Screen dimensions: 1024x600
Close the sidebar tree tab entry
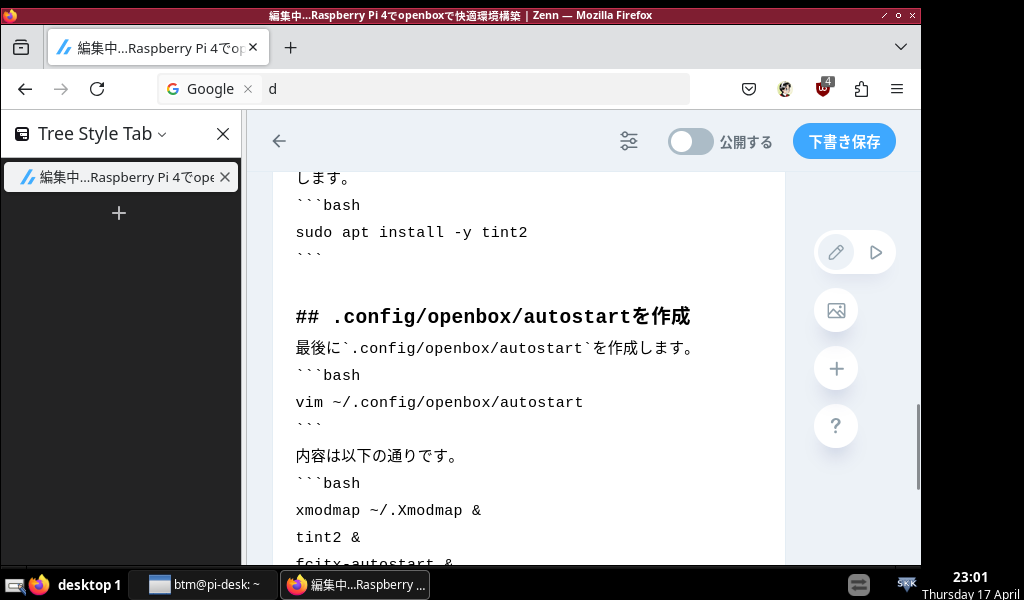click(x=225, y=177)
